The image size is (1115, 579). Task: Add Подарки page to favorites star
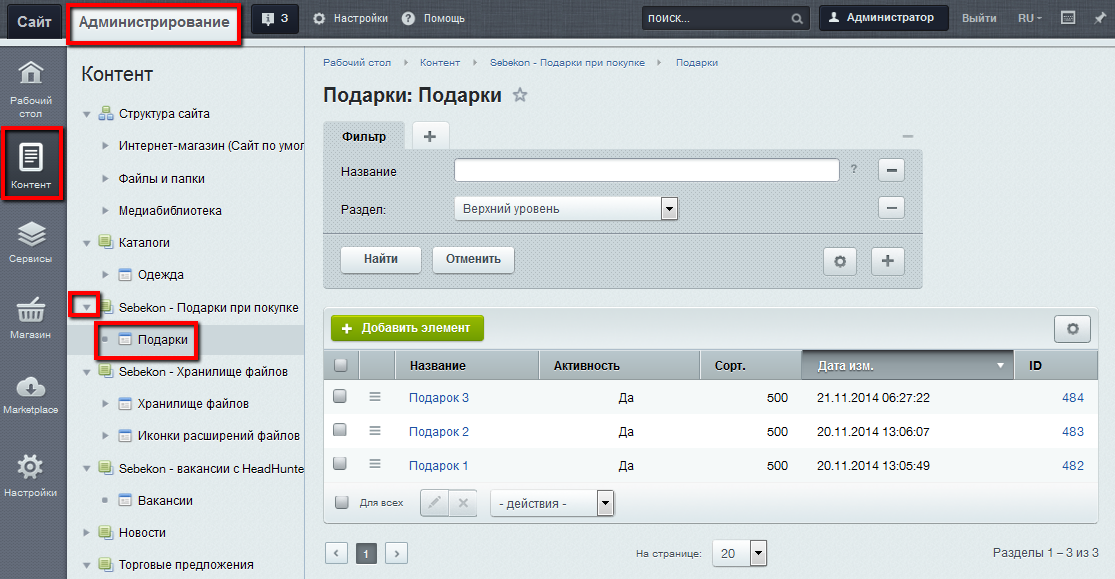coord(520,95)
